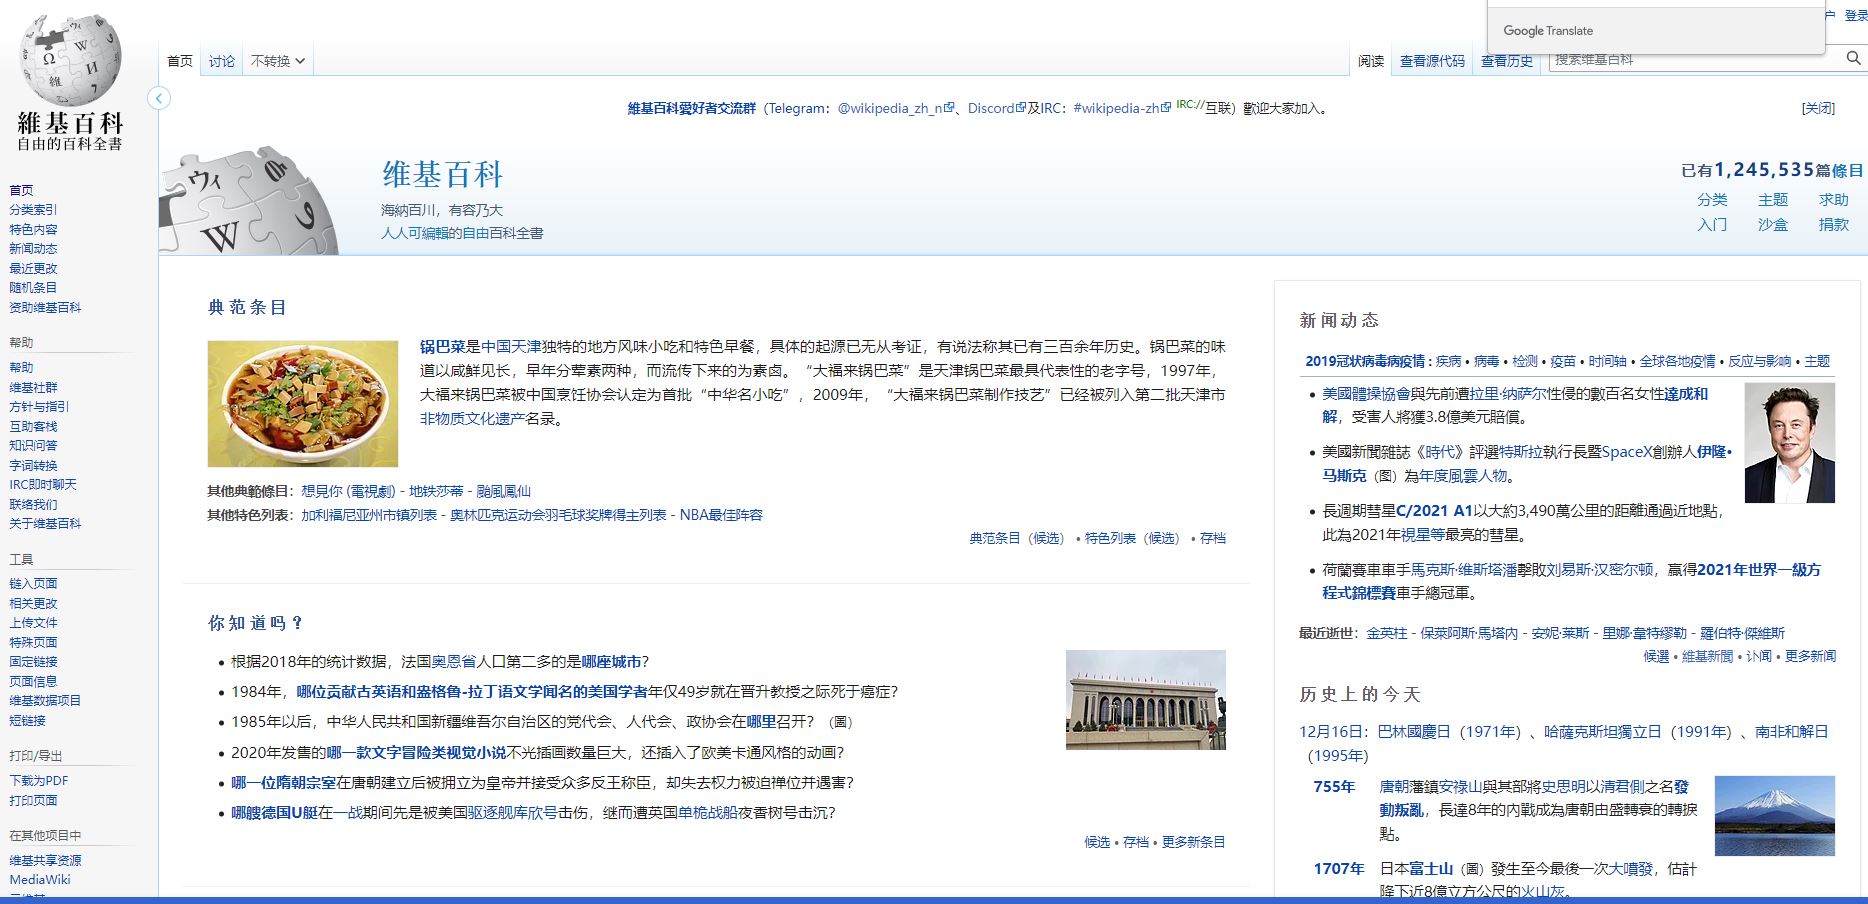Open the 沙盒 link in the header
This screenshot has width=1868, height=904.
pos(1772,225)
